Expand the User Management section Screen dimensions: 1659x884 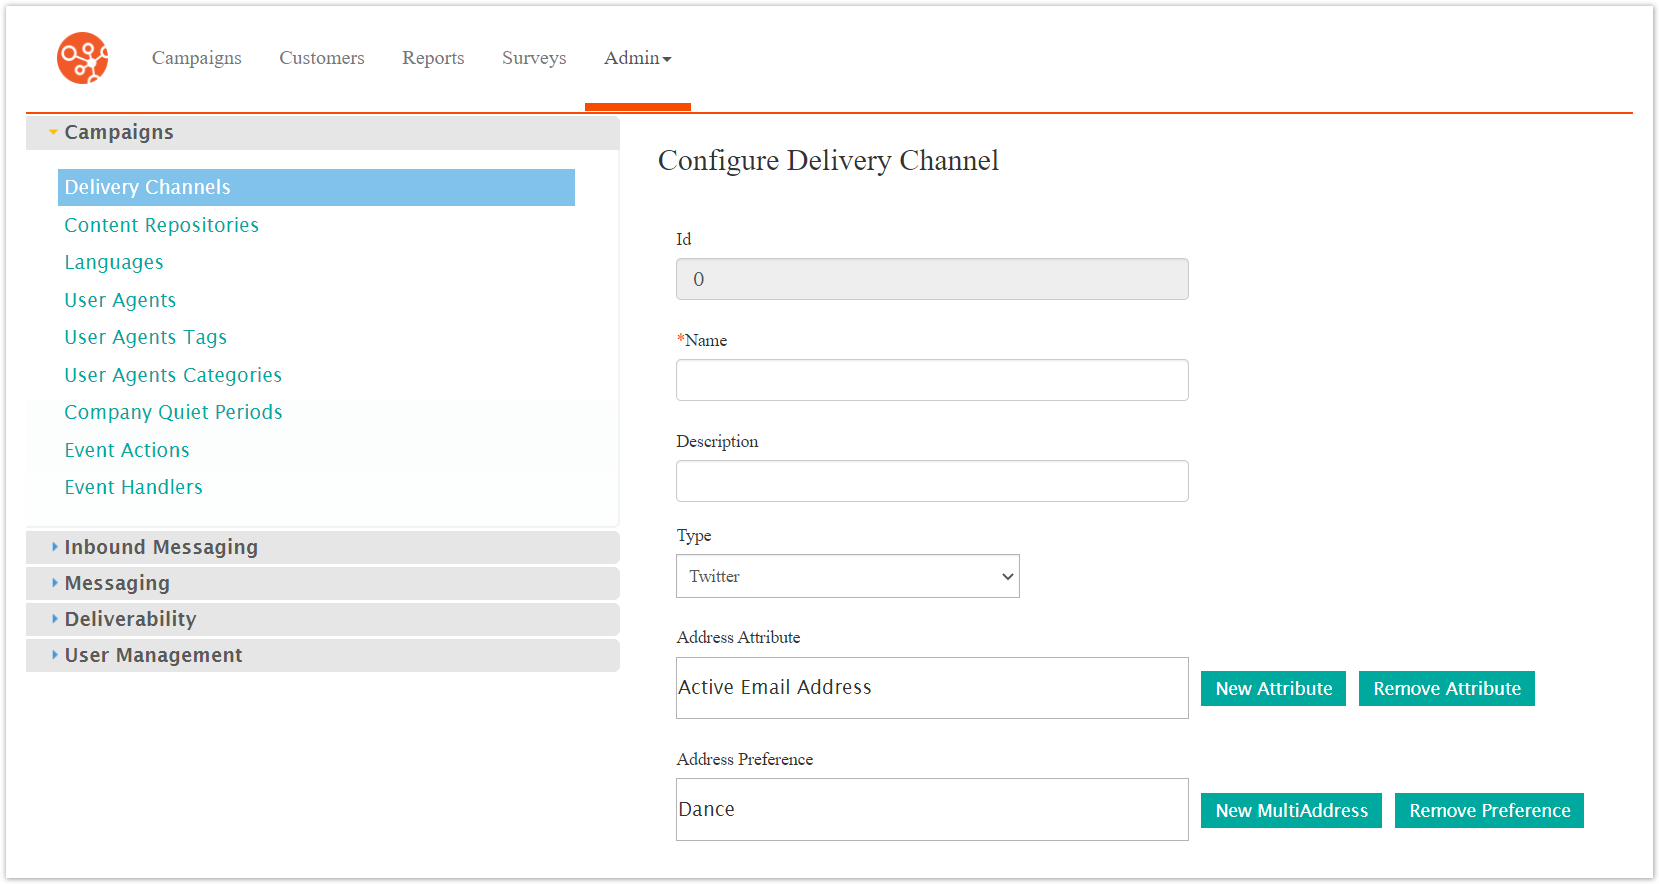153,655
